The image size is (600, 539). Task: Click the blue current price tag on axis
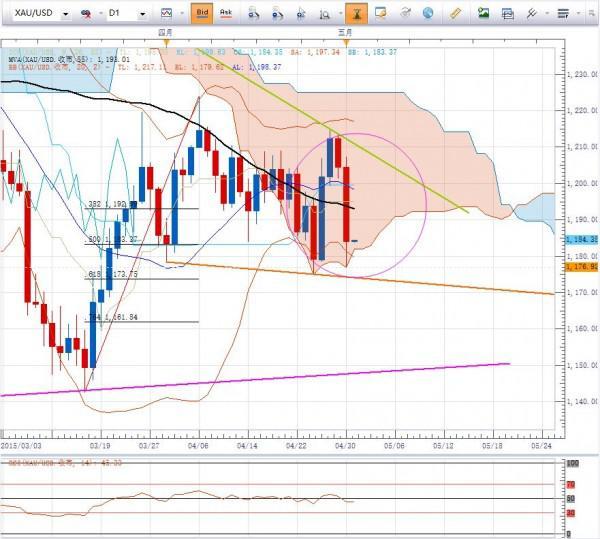[581, 239]
